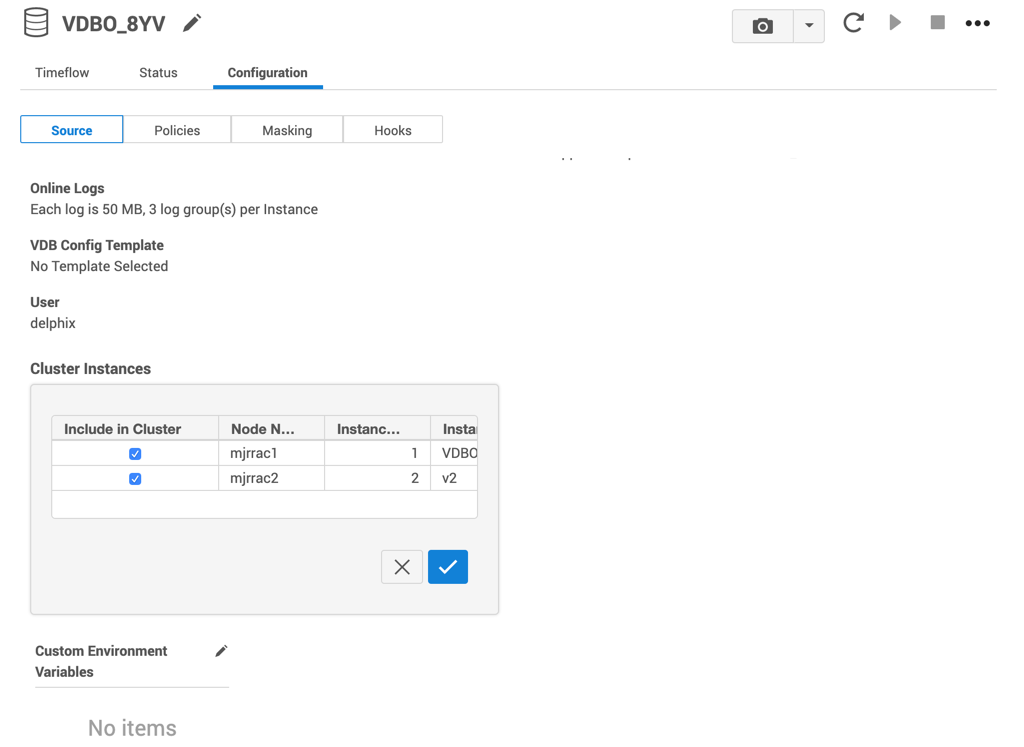
Task: Take a snapshot with the camera icon
Action: click(762, 26)
